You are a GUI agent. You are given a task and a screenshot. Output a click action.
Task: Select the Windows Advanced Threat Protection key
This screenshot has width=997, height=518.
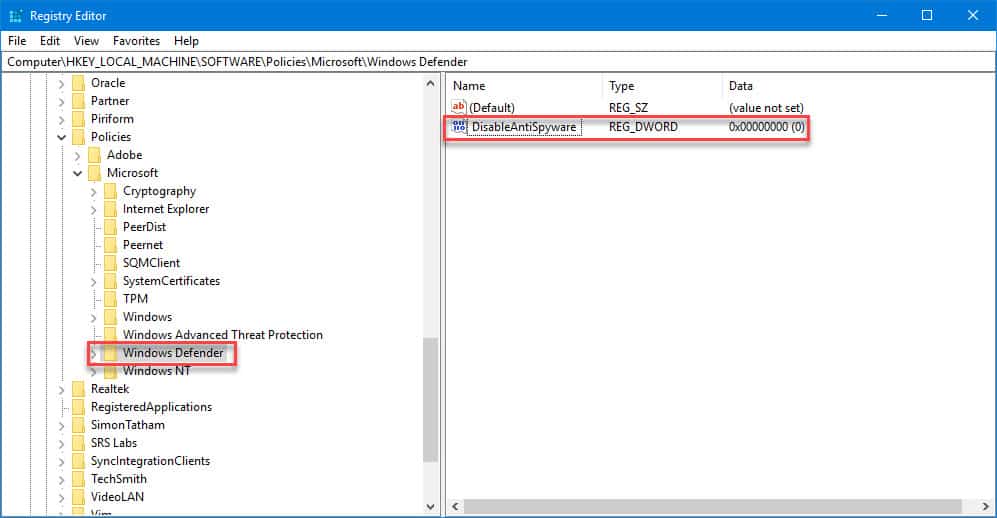tap(223, 335)
